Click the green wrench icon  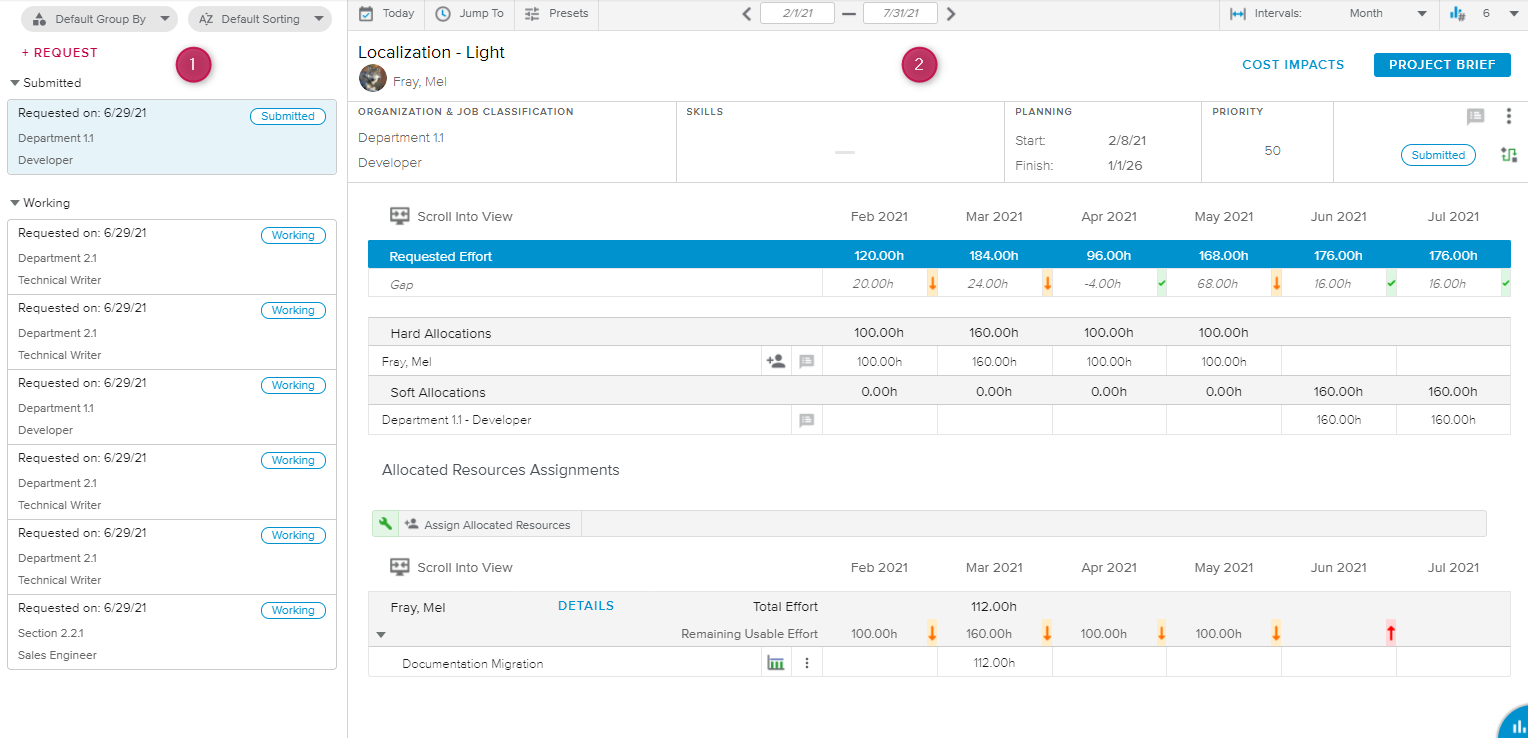(385, 524)
